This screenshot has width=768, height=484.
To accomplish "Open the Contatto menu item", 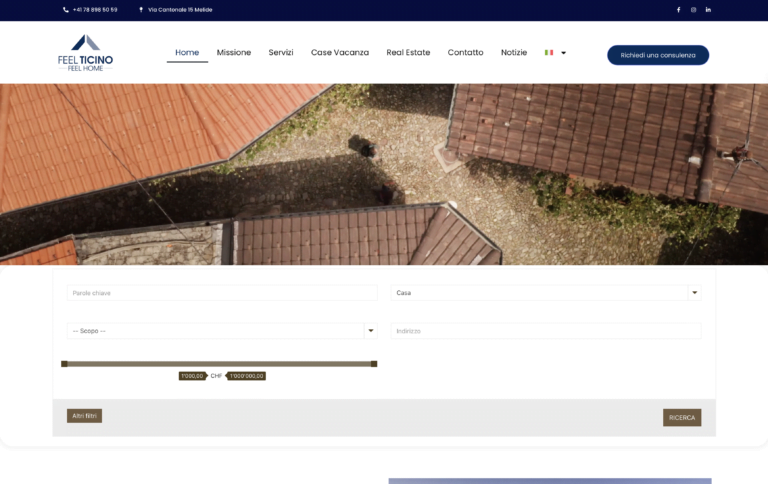I will click(x=465, y=52).
